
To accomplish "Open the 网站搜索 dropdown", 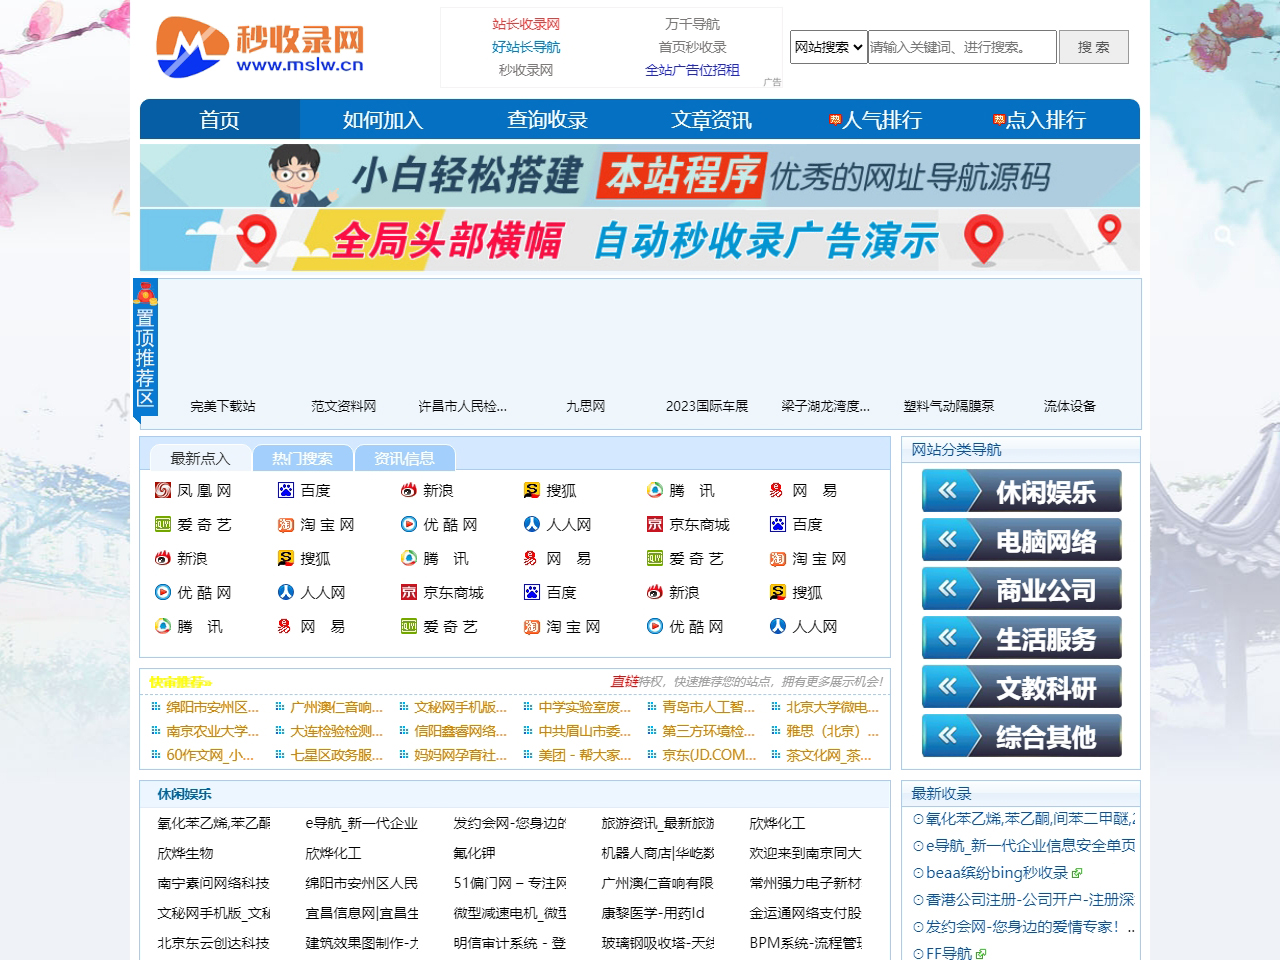I will click(828, 47).
